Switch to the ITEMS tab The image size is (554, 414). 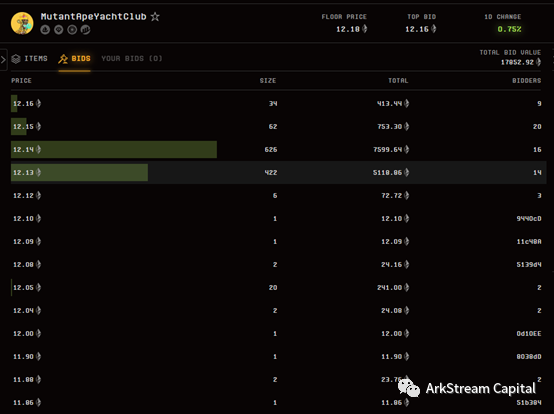[x=36, y=58]
